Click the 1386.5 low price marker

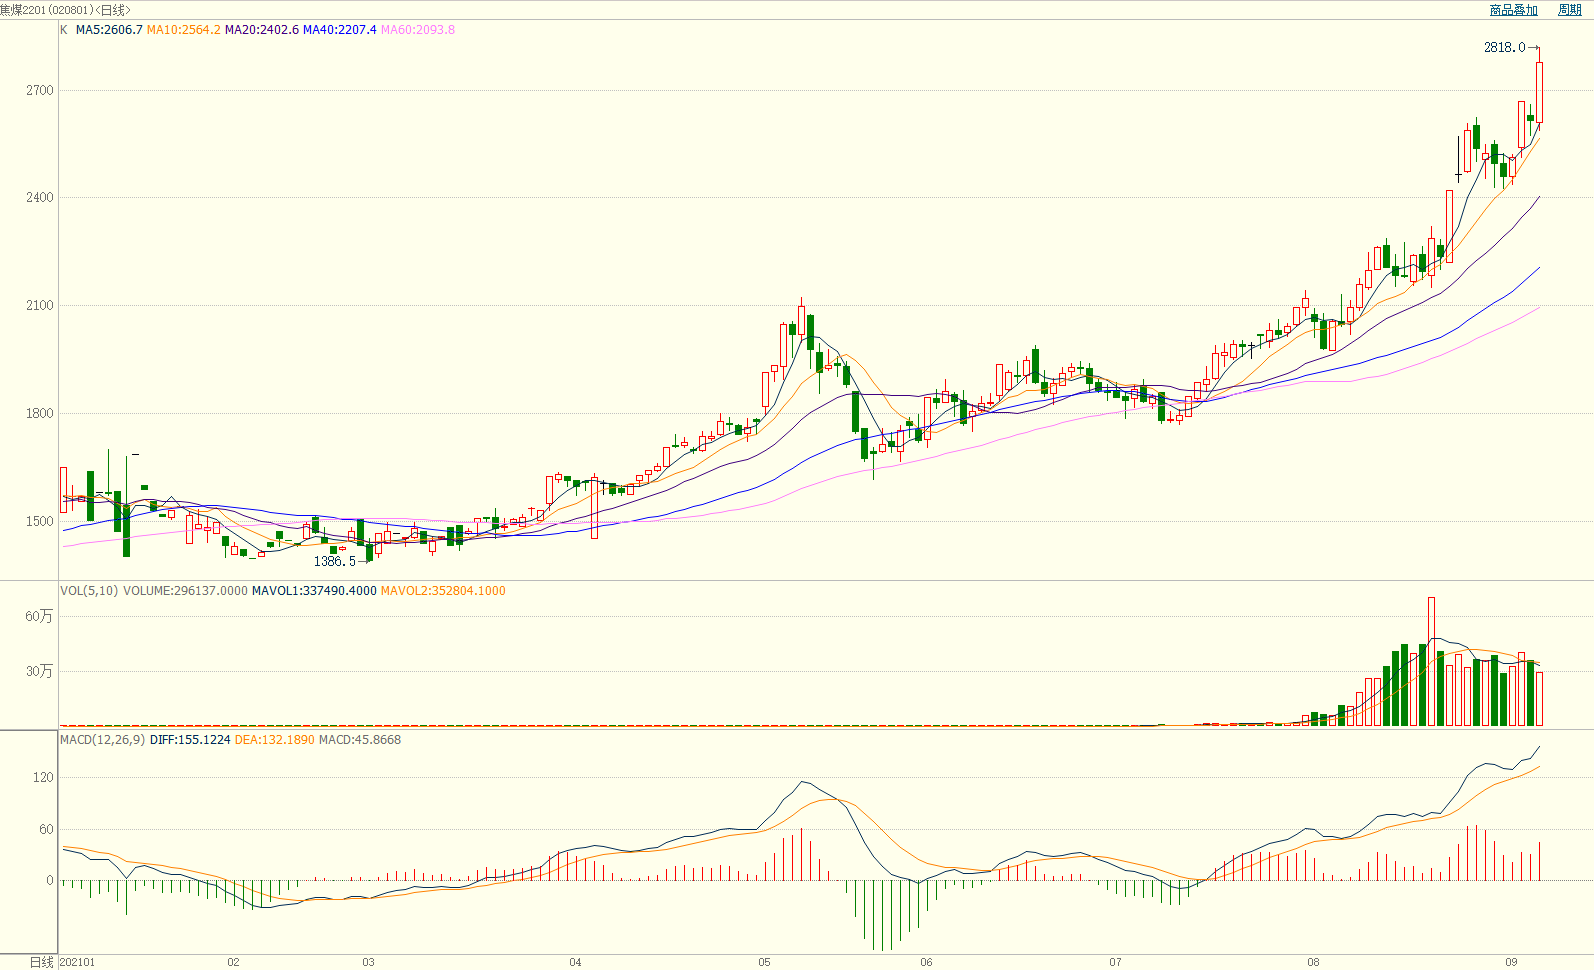click(334, 561)
